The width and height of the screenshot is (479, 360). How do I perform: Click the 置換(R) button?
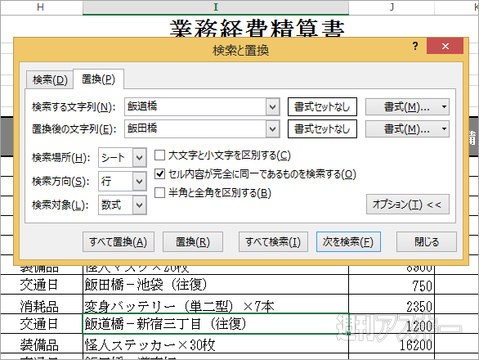pos(193,242)
